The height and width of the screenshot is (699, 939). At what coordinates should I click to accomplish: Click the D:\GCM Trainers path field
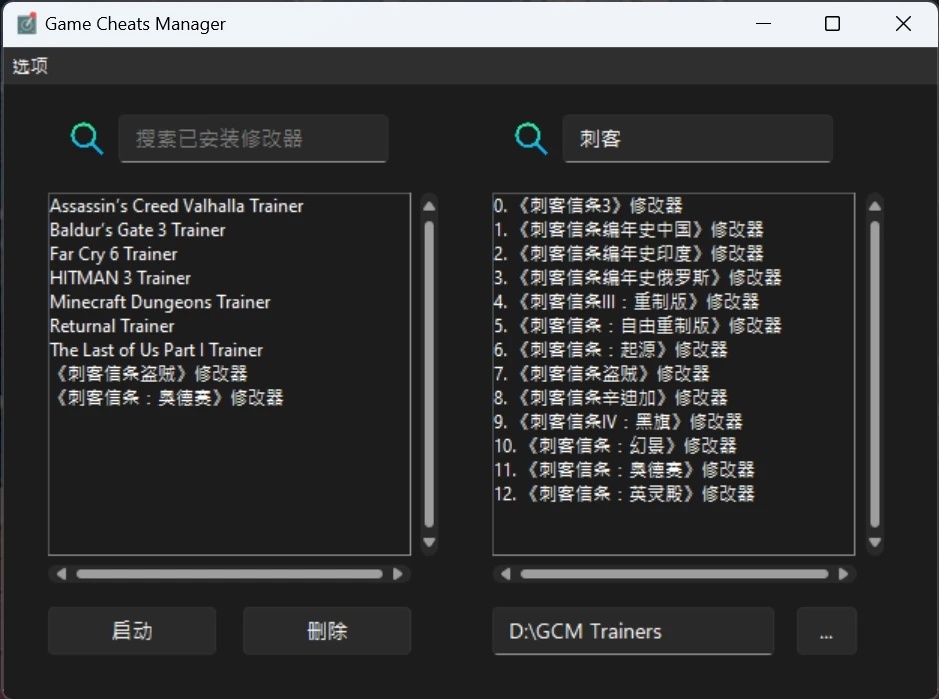[633, 631]
